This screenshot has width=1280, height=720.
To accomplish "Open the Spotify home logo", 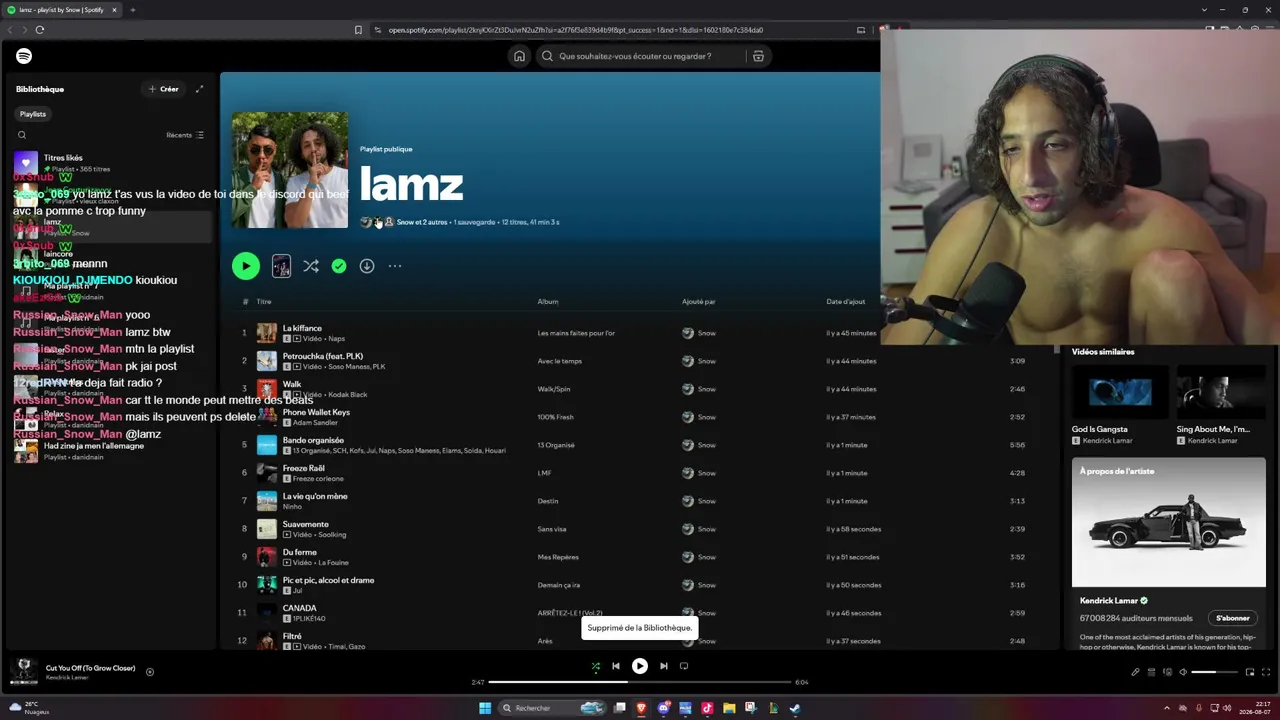I will coord(24,56).
